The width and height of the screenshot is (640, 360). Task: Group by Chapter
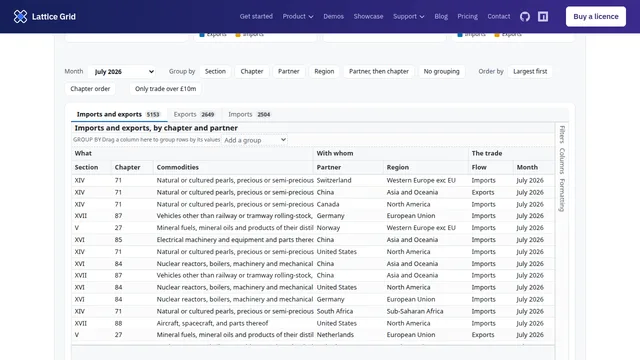click(x=252, y=71)
